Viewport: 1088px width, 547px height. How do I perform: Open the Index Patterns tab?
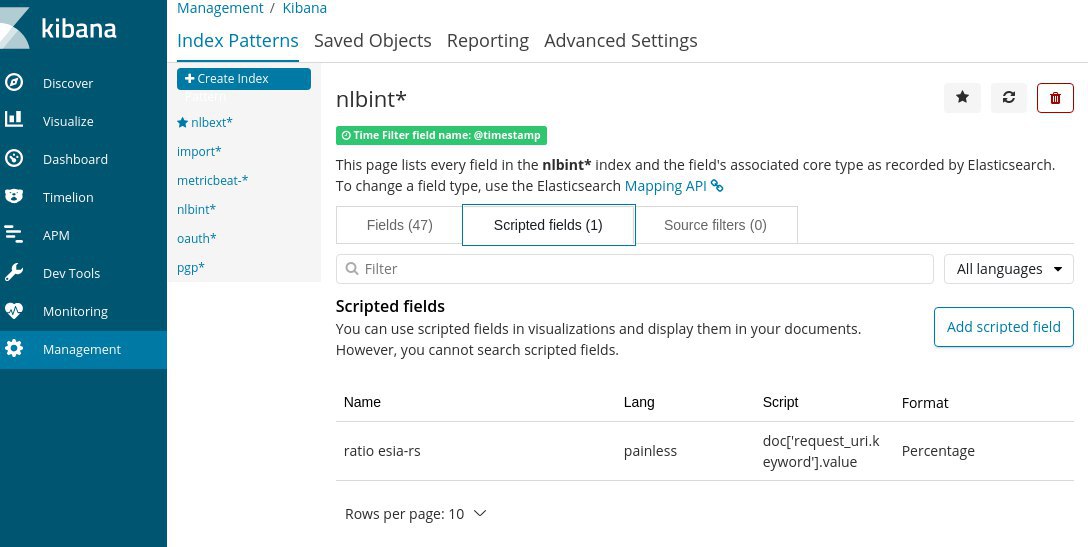pyautogui.click(x=238, y=41)
